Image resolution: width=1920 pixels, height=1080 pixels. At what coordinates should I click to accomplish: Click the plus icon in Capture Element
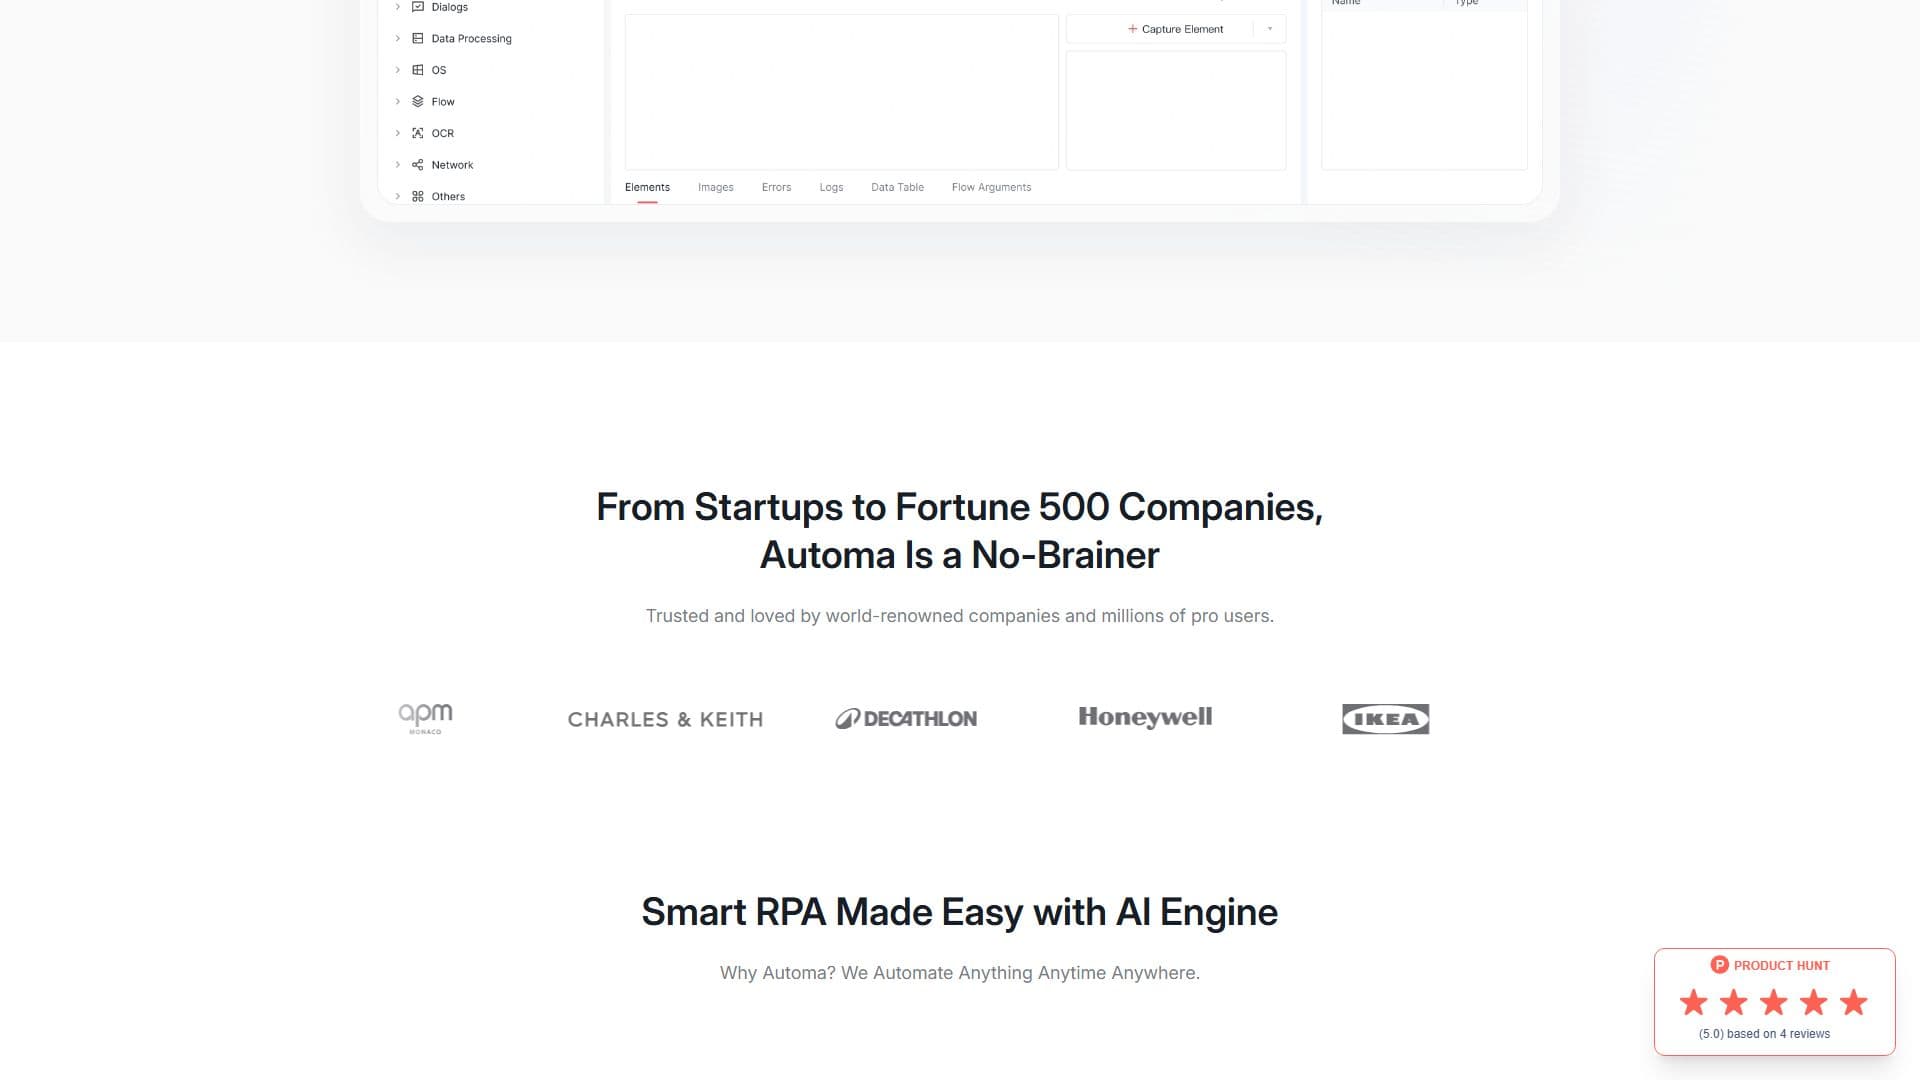(x=1133, y=29)
